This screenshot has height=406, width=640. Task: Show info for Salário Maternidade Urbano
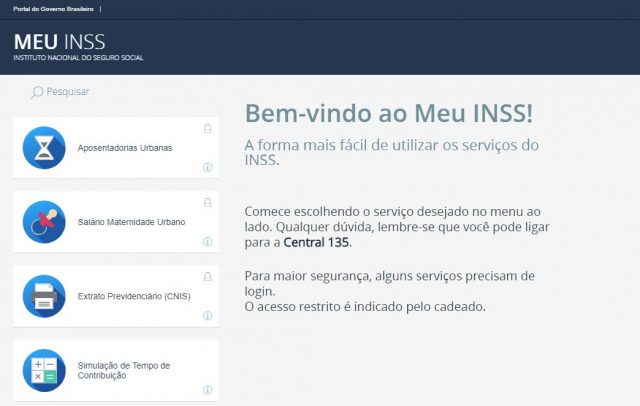tap(207, 242)
